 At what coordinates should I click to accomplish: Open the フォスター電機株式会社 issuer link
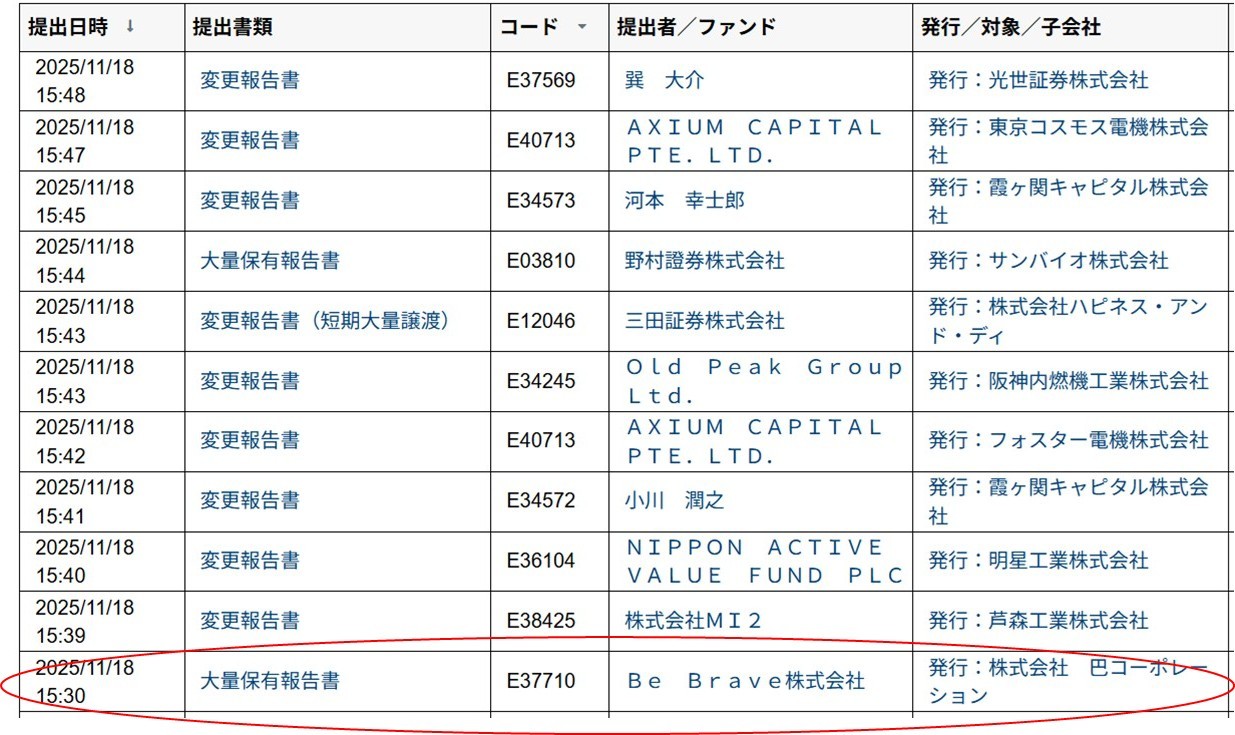pyautogui.click(x=1068, y=441)
